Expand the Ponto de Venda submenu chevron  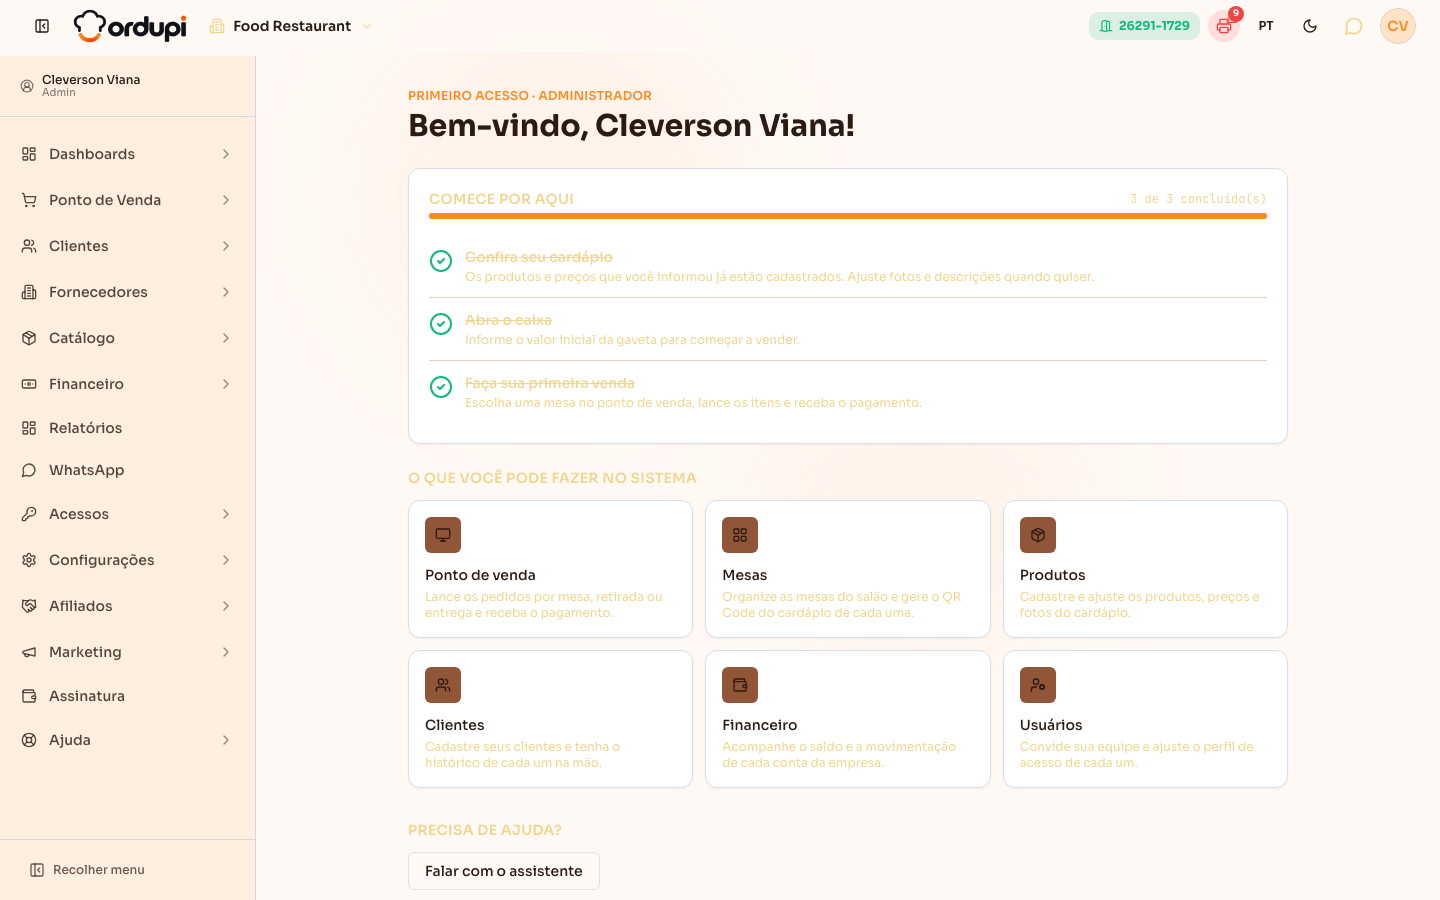coord(226,200)
